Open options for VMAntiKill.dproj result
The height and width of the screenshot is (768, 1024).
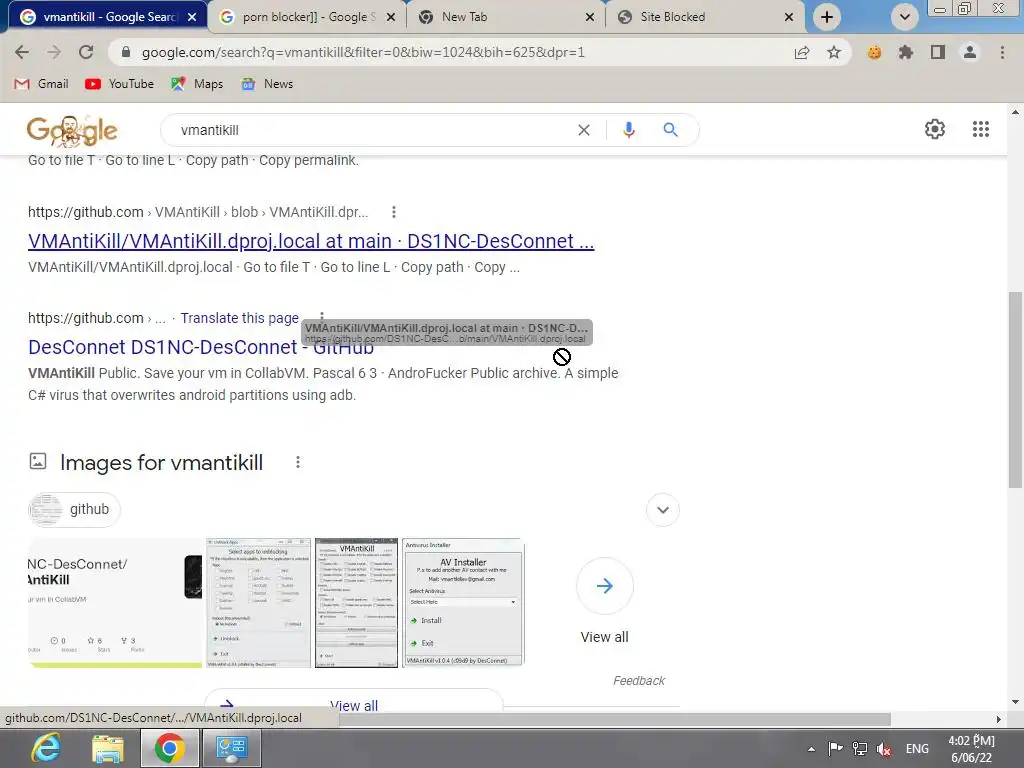pyautogui.click(x=393, y=212)
